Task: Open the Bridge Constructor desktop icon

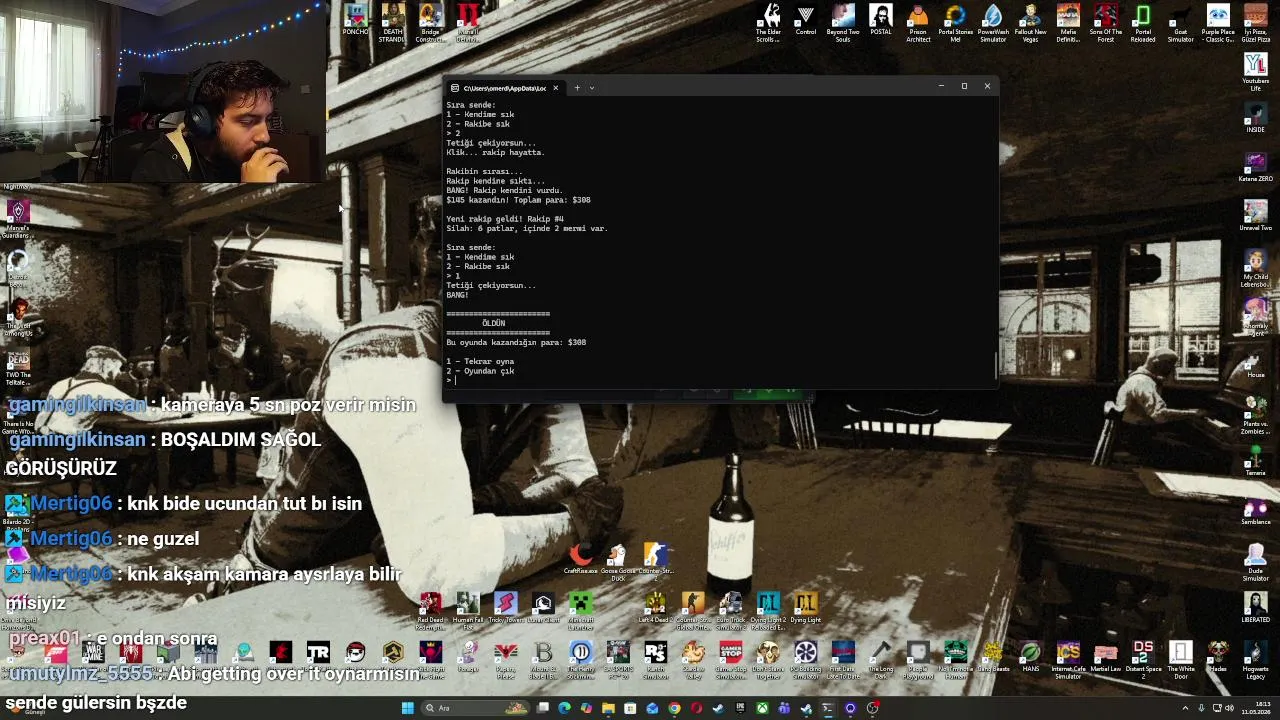Action: [430, 22]
